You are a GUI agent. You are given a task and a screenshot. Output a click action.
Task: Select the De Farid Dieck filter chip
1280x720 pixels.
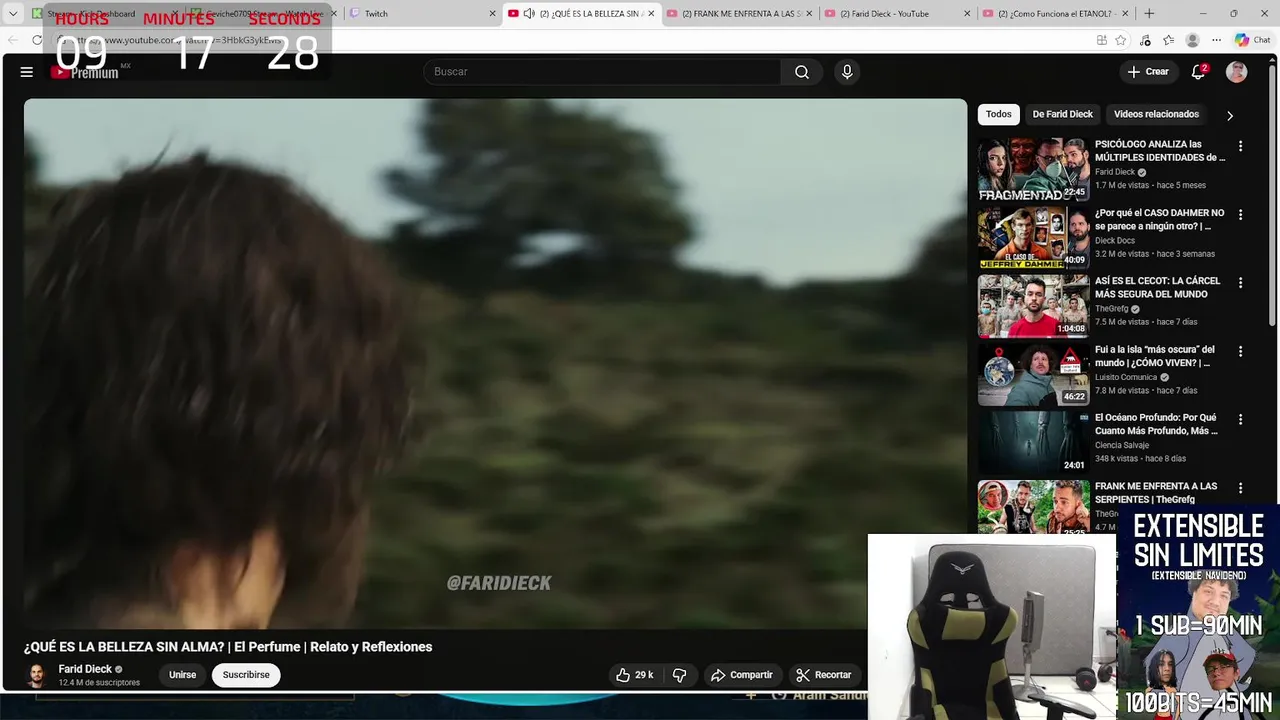coord(1063,114)
